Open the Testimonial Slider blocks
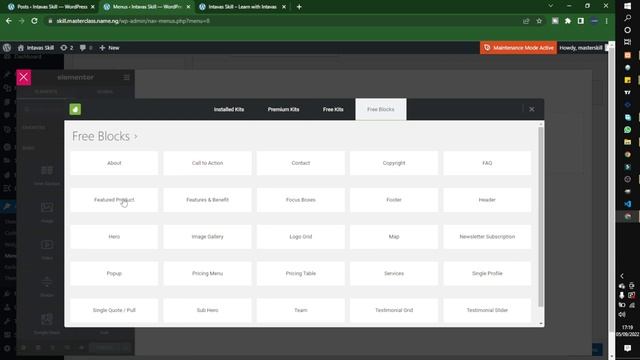 [x=487, y=310]
